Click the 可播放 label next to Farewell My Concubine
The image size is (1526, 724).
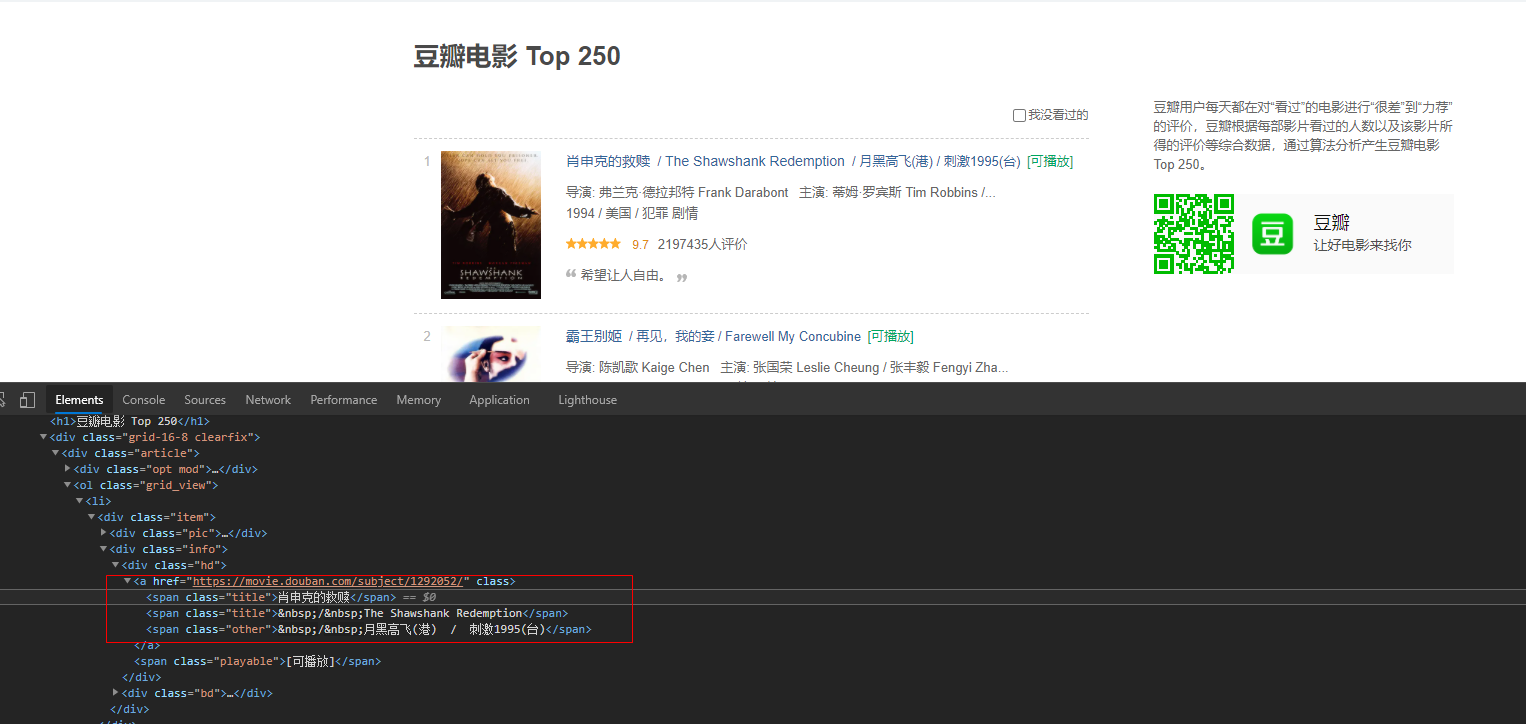[x=890, y=337]
